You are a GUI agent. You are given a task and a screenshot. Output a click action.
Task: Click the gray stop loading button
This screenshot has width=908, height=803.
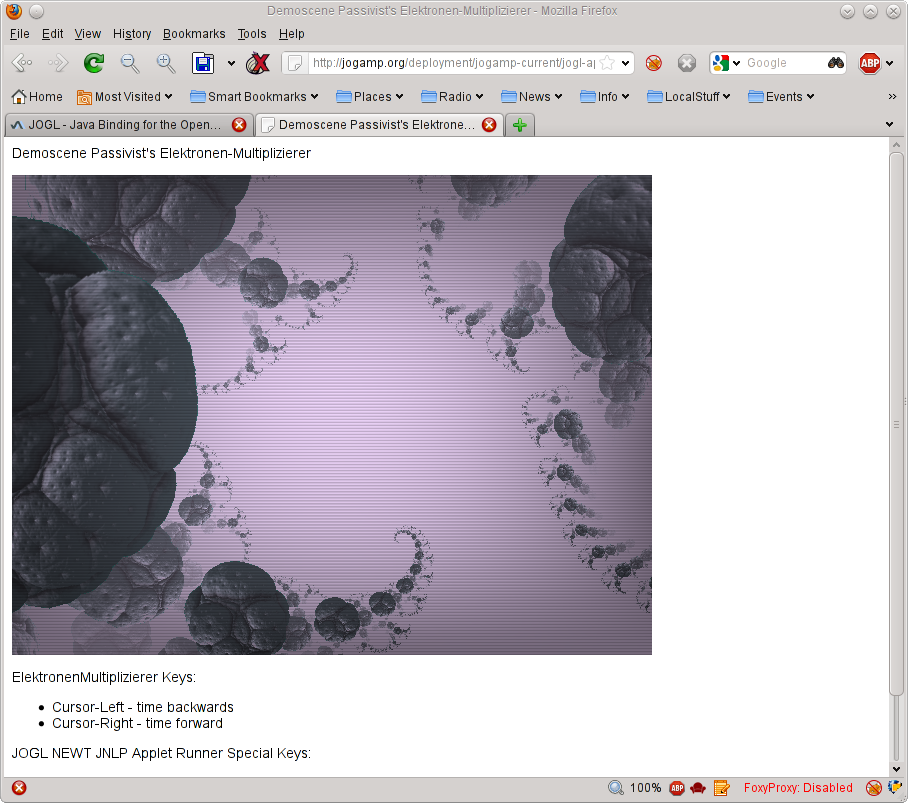tap(687, 63)
